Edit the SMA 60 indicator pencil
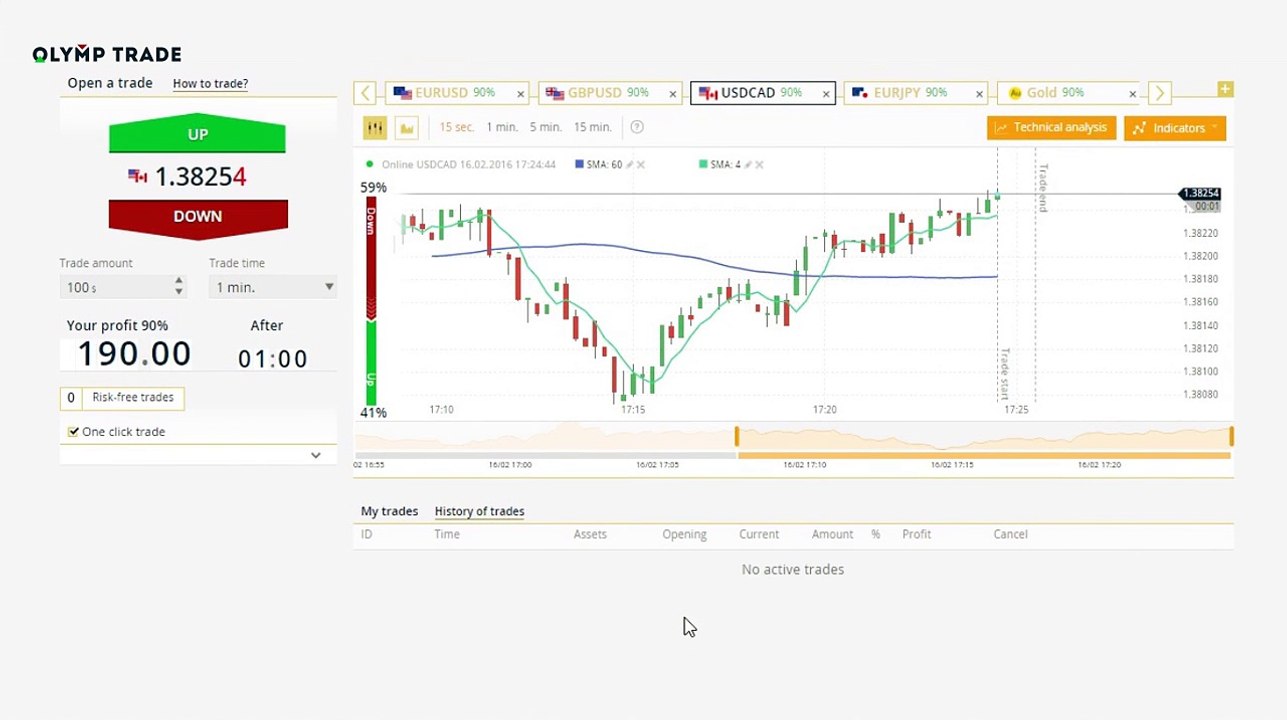The height and width of the screenshot is (720, 1287). click(x=630, y=164)
